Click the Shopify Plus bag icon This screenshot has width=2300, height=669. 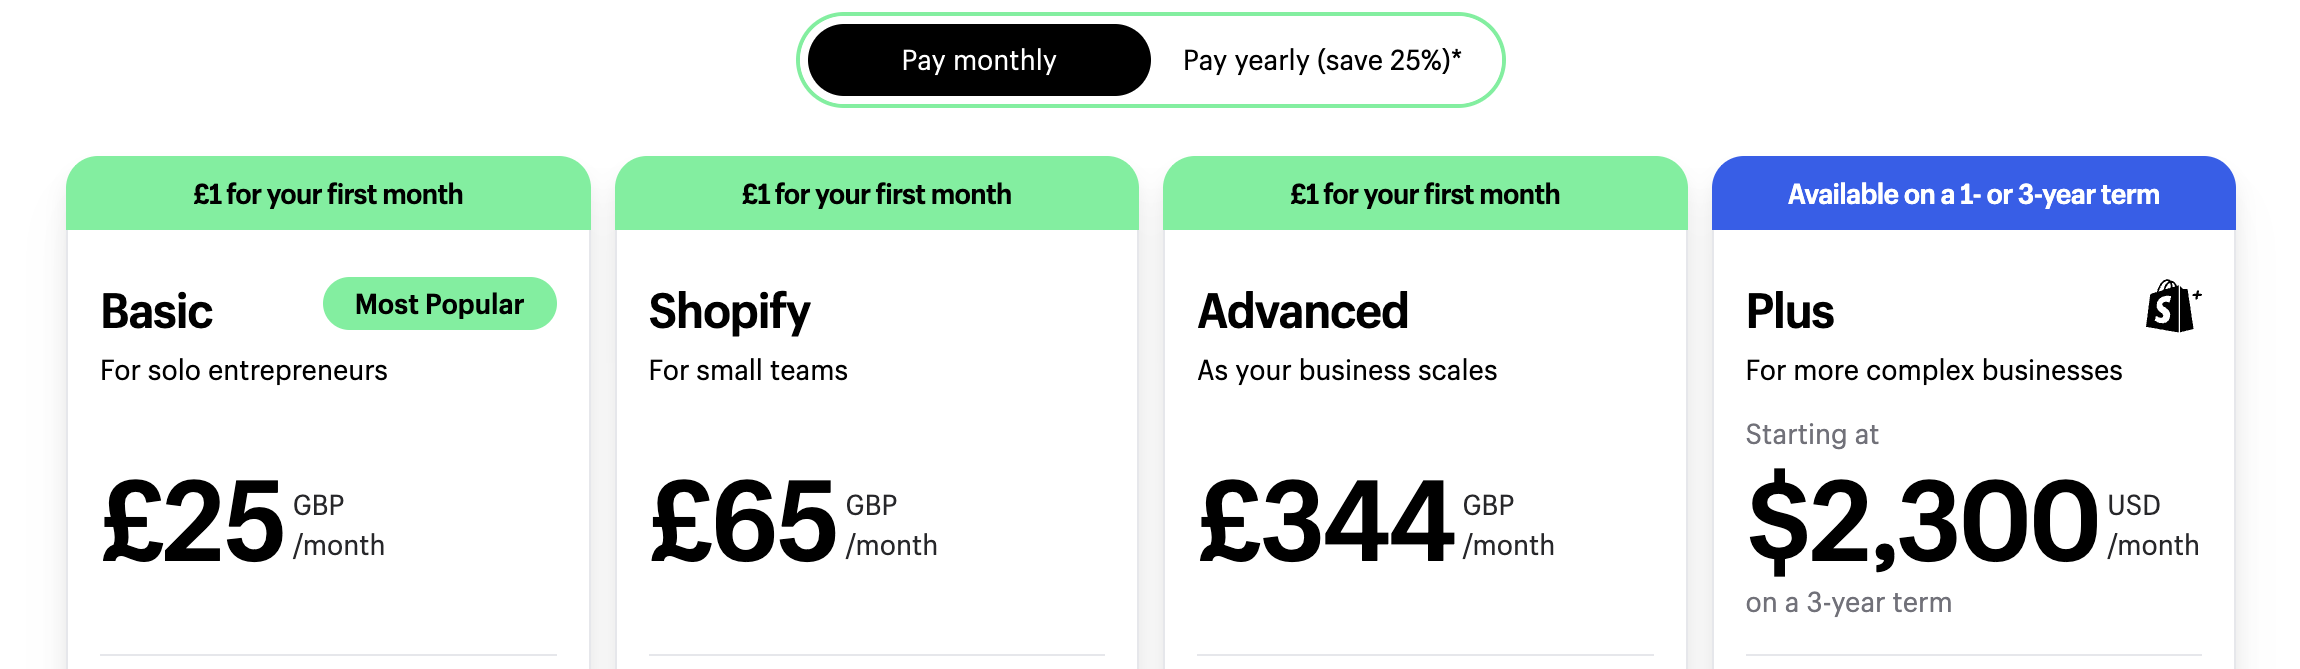point(2173,306)
